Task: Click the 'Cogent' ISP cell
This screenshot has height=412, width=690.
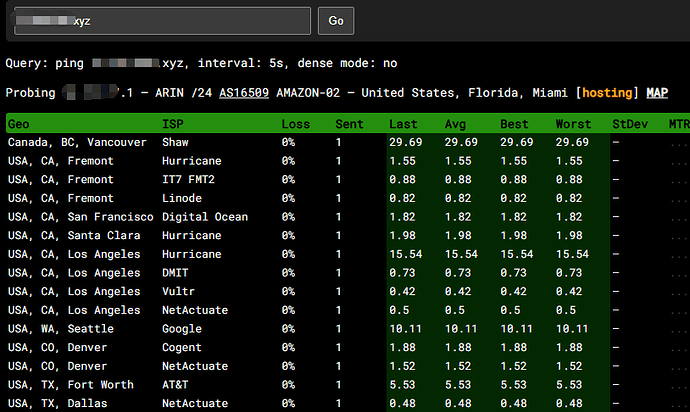Action: coord(182,347)
